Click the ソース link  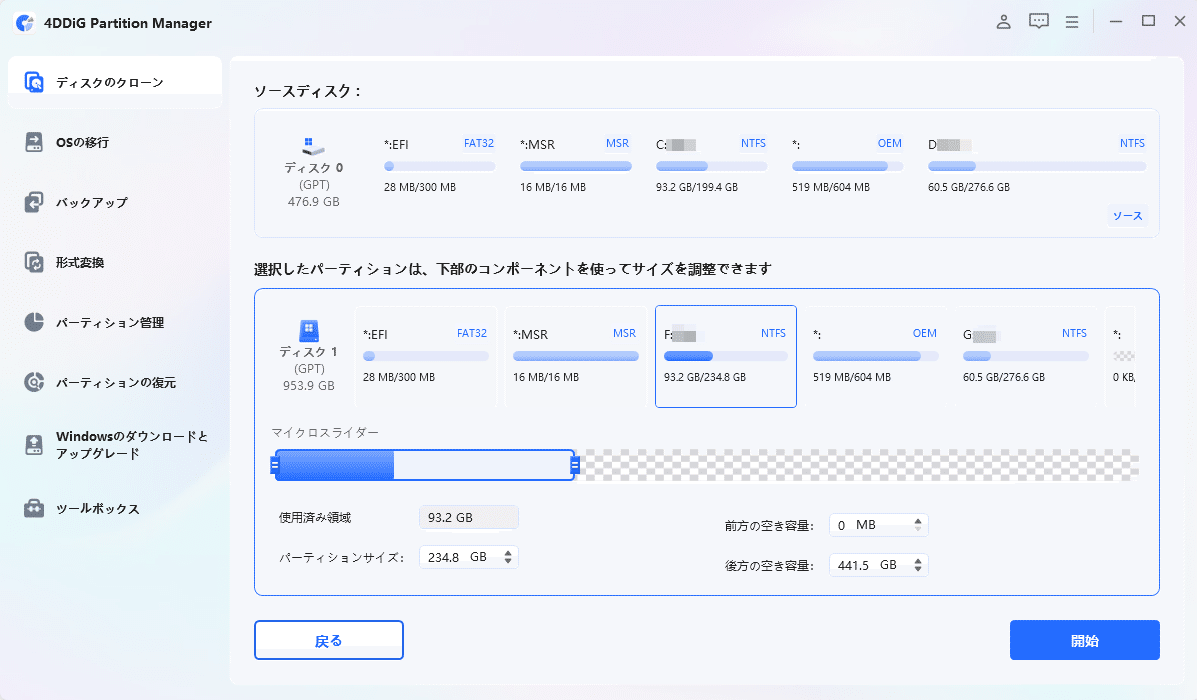(x=1127, y=215)
